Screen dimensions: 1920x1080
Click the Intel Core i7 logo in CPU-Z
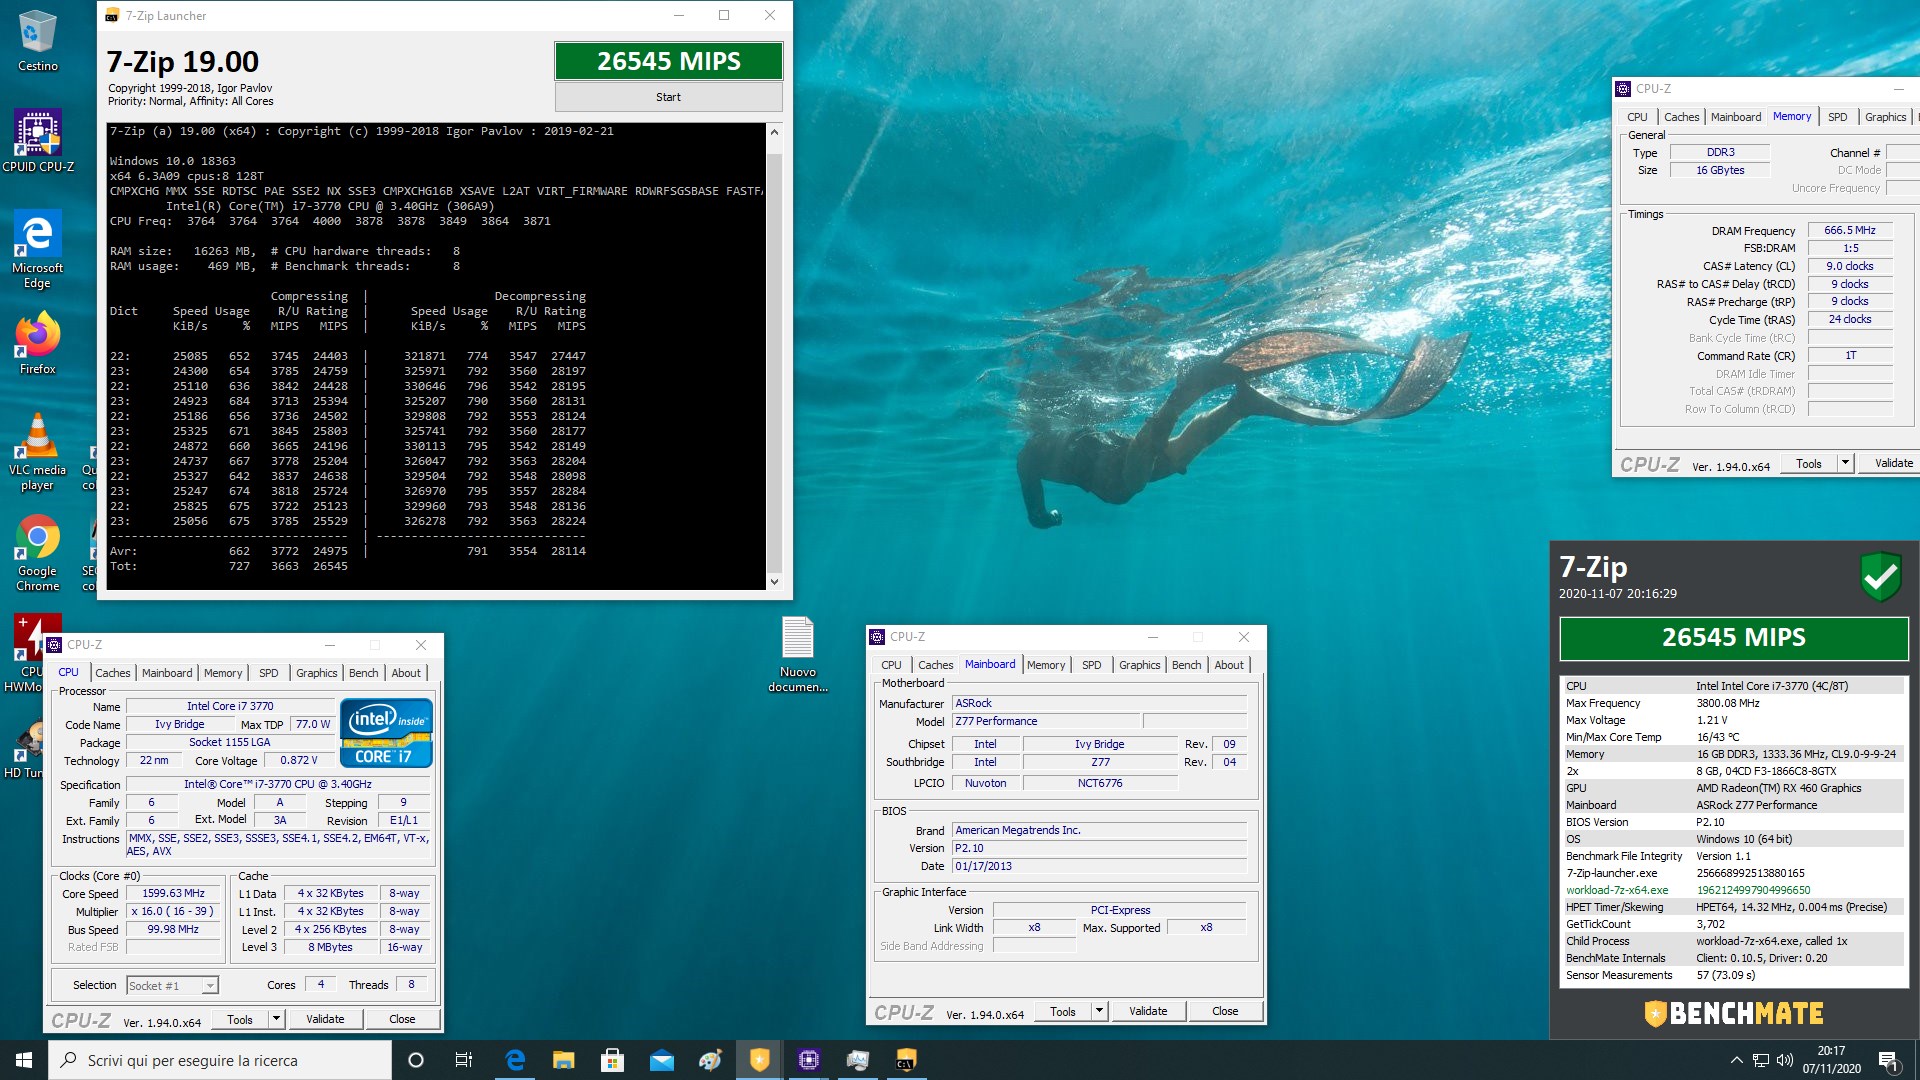386,733
